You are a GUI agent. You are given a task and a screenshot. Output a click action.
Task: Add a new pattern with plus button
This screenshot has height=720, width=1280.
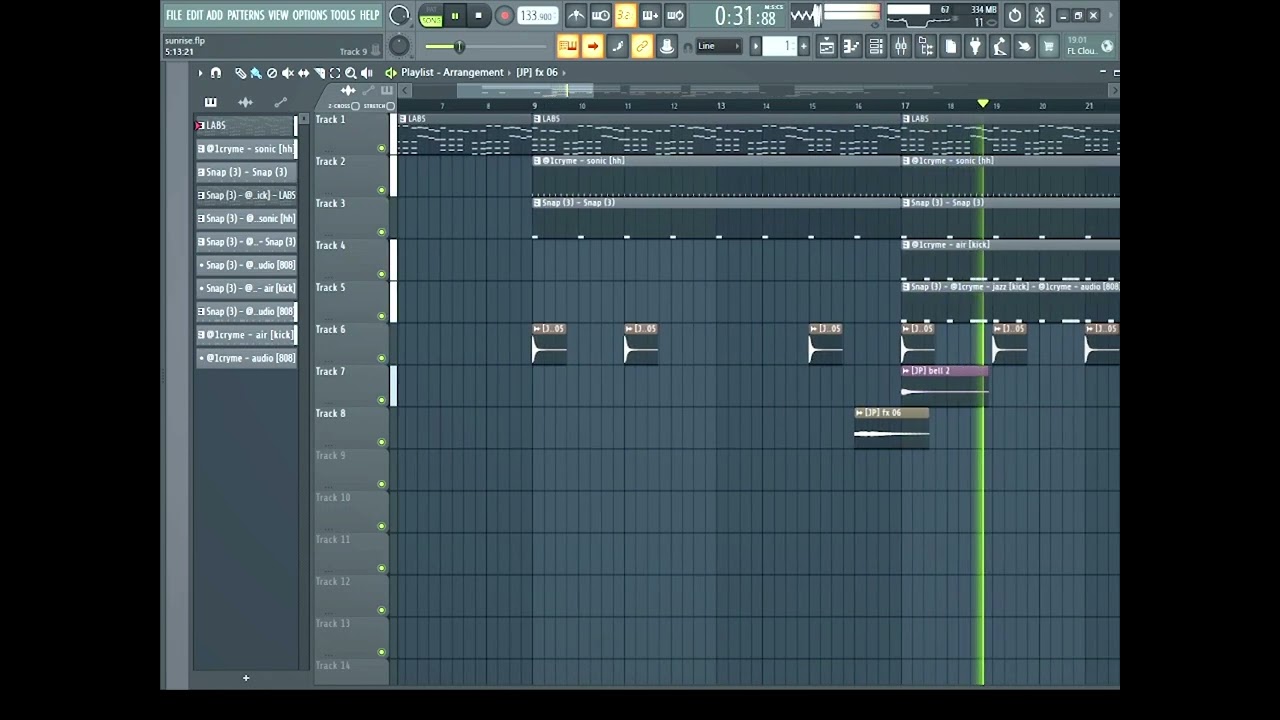803,46
